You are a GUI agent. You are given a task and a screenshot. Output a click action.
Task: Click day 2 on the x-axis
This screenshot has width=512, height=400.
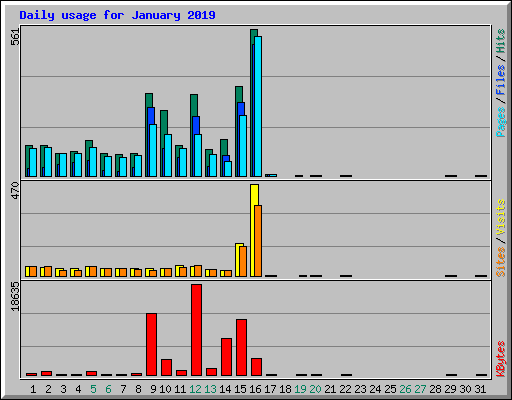pyautogui.click(x=48, y=389)
